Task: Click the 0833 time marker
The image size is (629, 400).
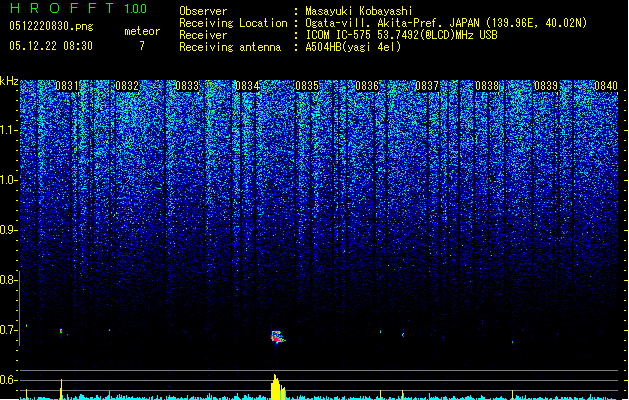Action: [x=187, y=86]
